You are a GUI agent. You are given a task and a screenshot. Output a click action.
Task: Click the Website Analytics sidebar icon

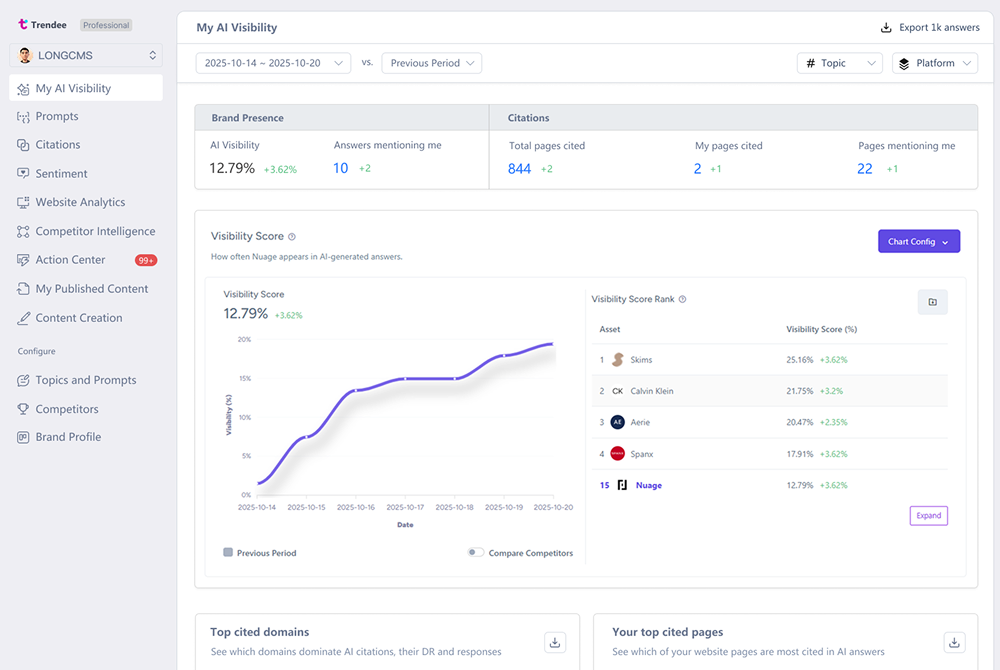coord(23,202)
